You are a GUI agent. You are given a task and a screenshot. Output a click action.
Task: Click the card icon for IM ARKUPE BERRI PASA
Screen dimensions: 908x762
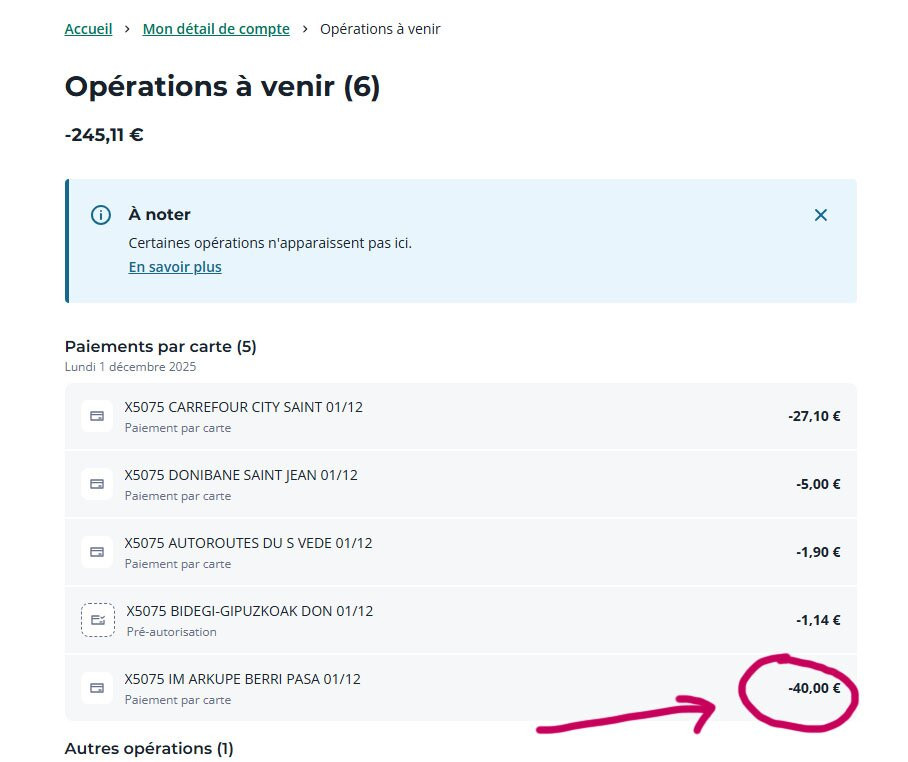(x=97, y=688)
